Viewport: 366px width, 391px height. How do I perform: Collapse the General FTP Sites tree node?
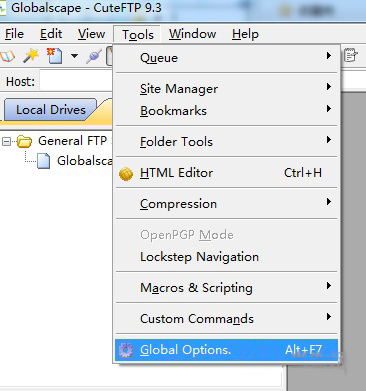pos(6,142)
